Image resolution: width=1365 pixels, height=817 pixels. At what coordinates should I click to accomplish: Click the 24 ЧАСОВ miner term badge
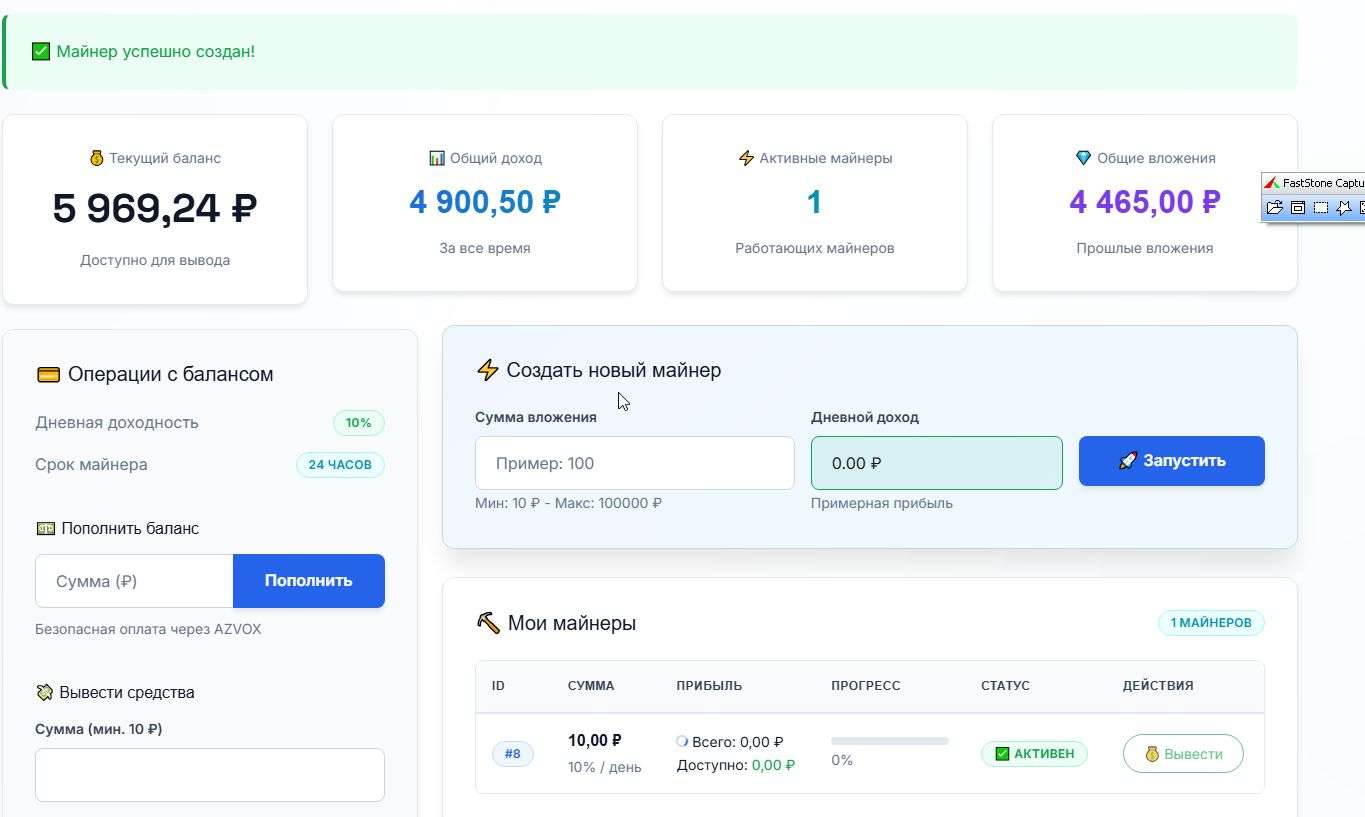point(340,465)
